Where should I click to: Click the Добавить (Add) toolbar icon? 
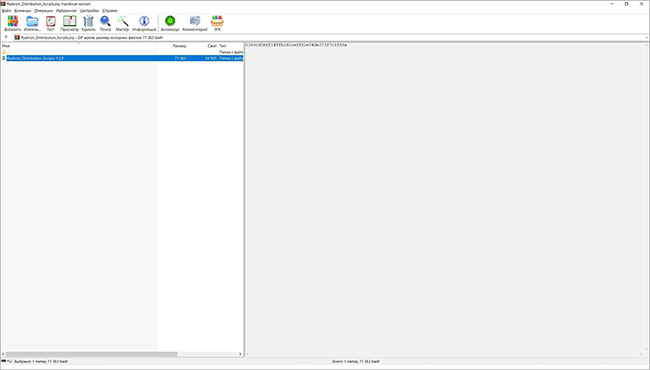(x=13, y=23)
